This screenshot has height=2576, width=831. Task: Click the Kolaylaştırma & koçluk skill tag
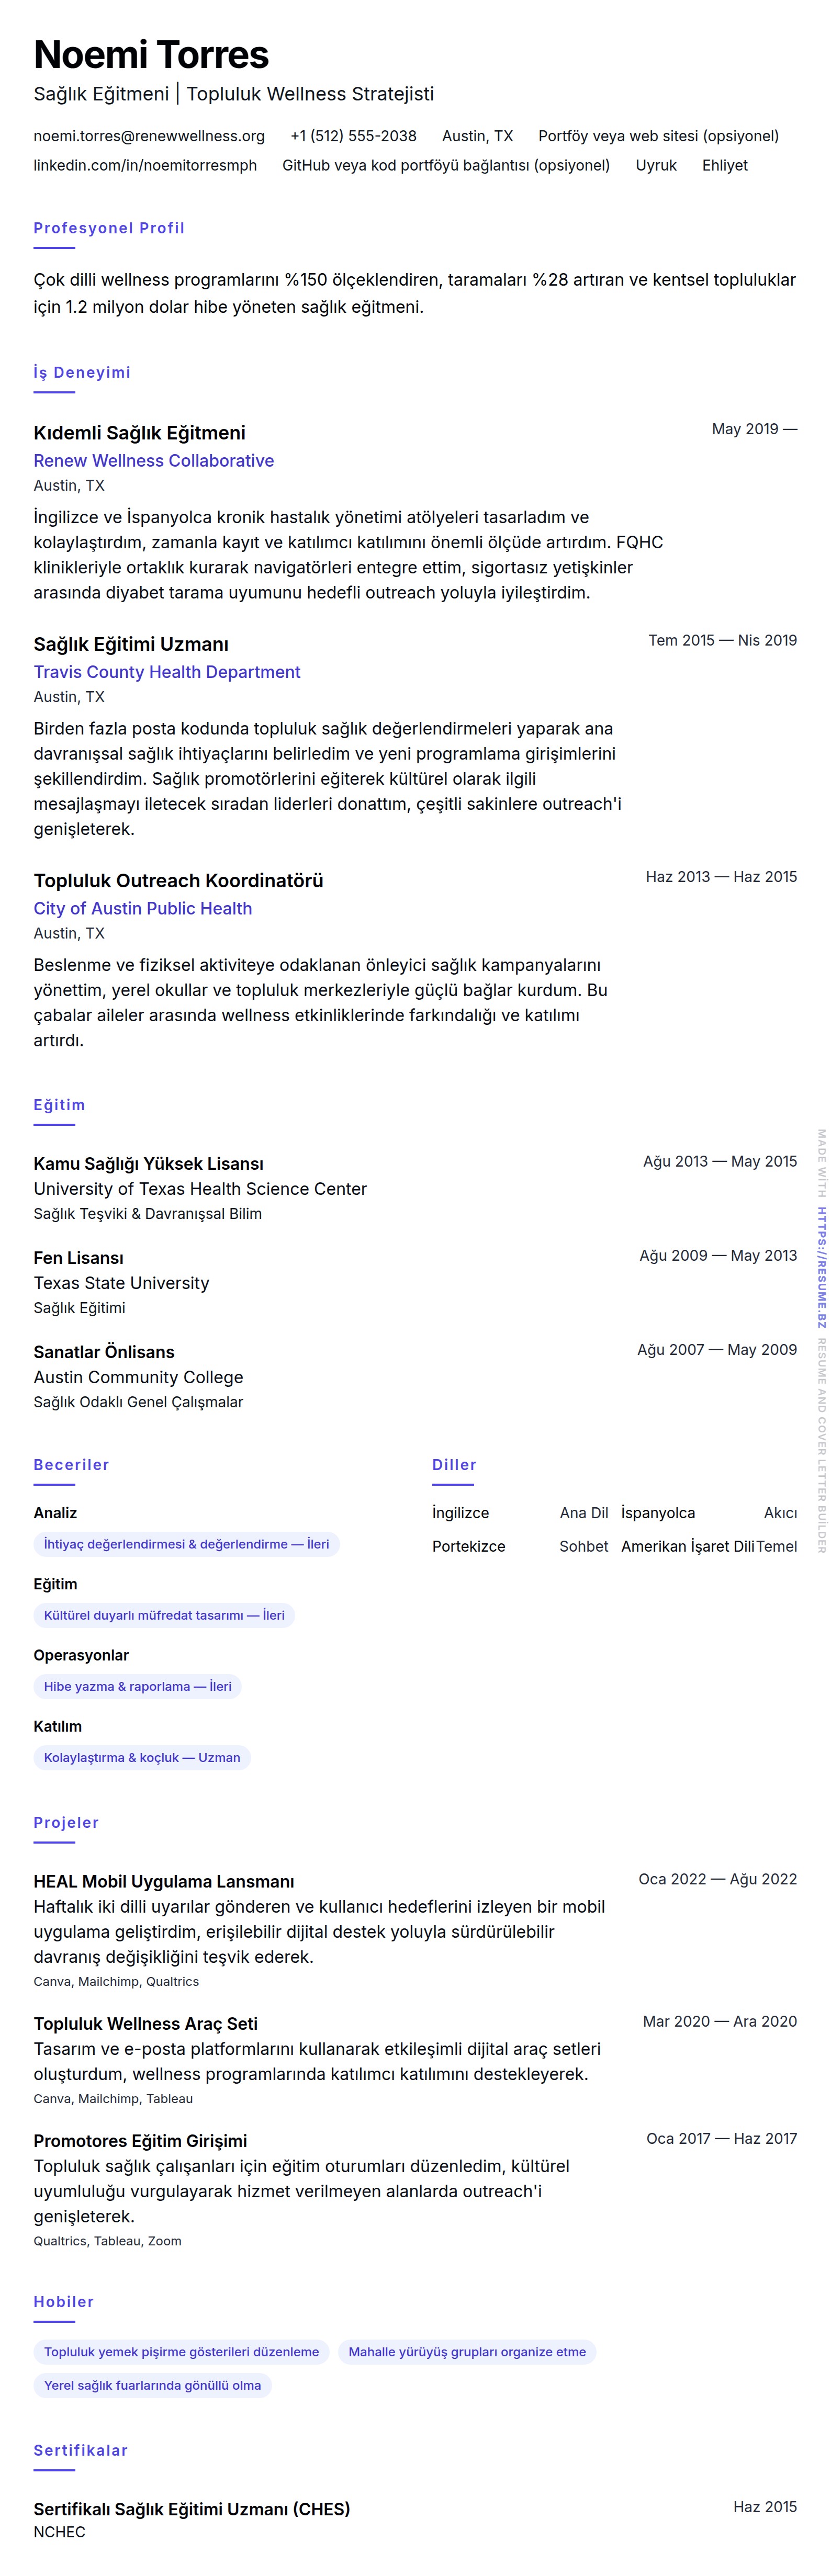[x=142, y=1757]
